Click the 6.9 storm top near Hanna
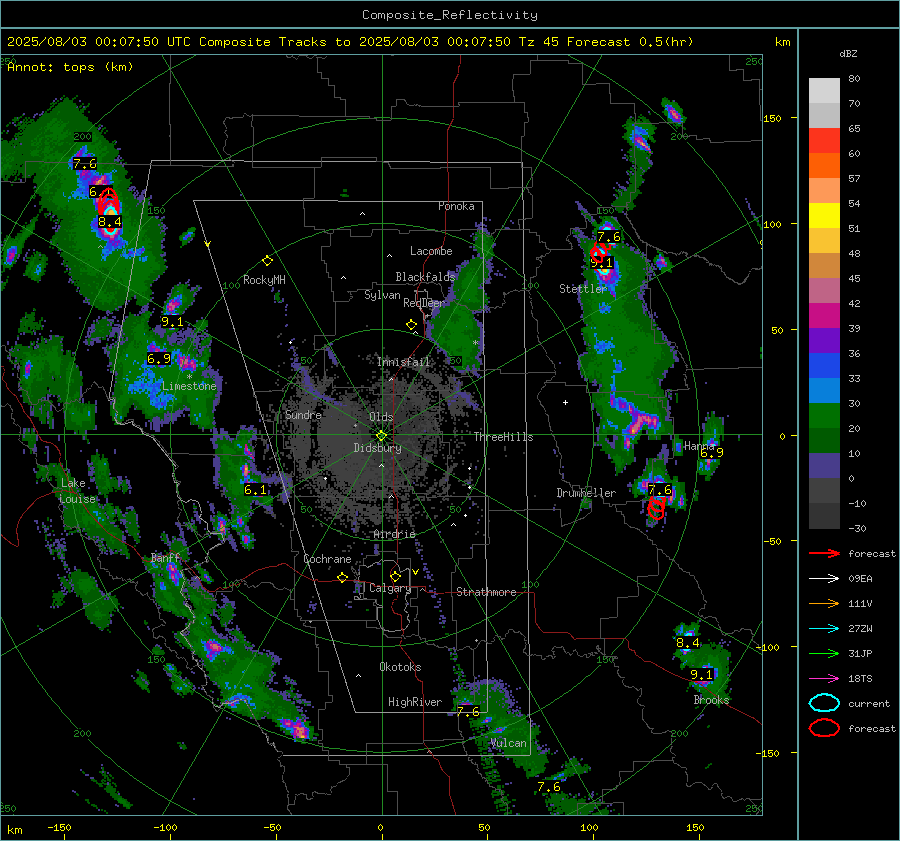 (x=712, y=453)
